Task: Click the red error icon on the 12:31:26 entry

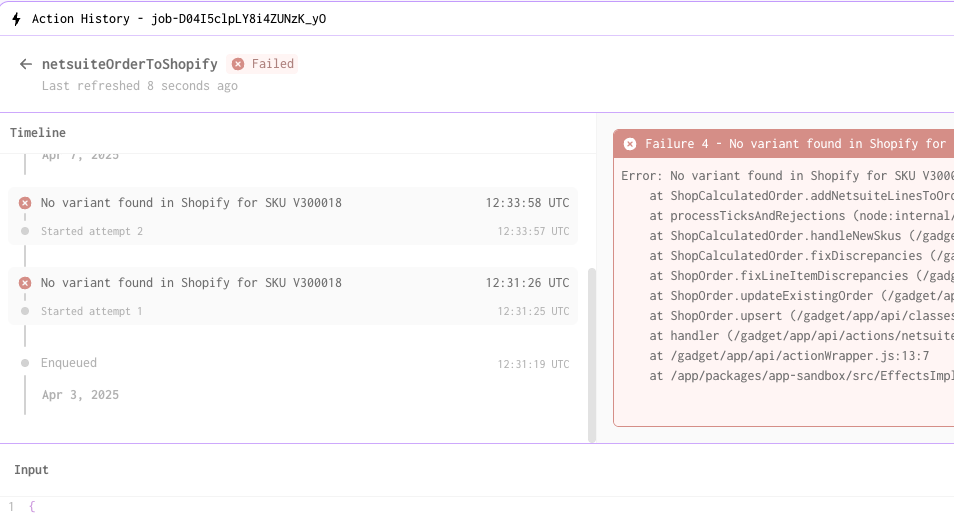Action: pyautogui.click(x=25, y=283)
